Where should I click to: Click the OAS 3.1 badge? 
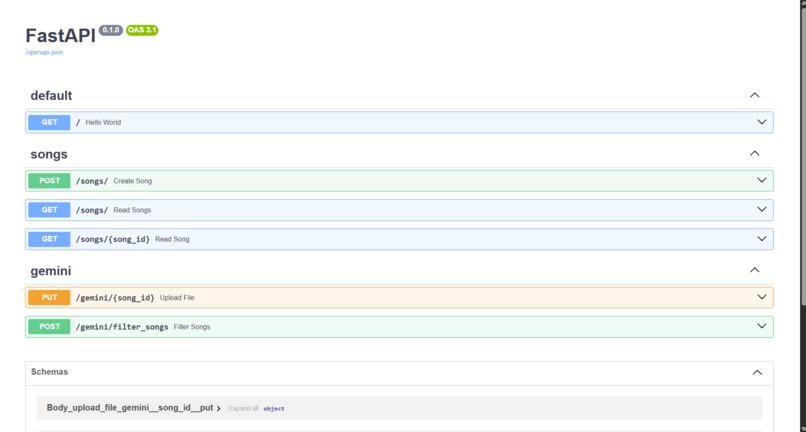point(142,30)
